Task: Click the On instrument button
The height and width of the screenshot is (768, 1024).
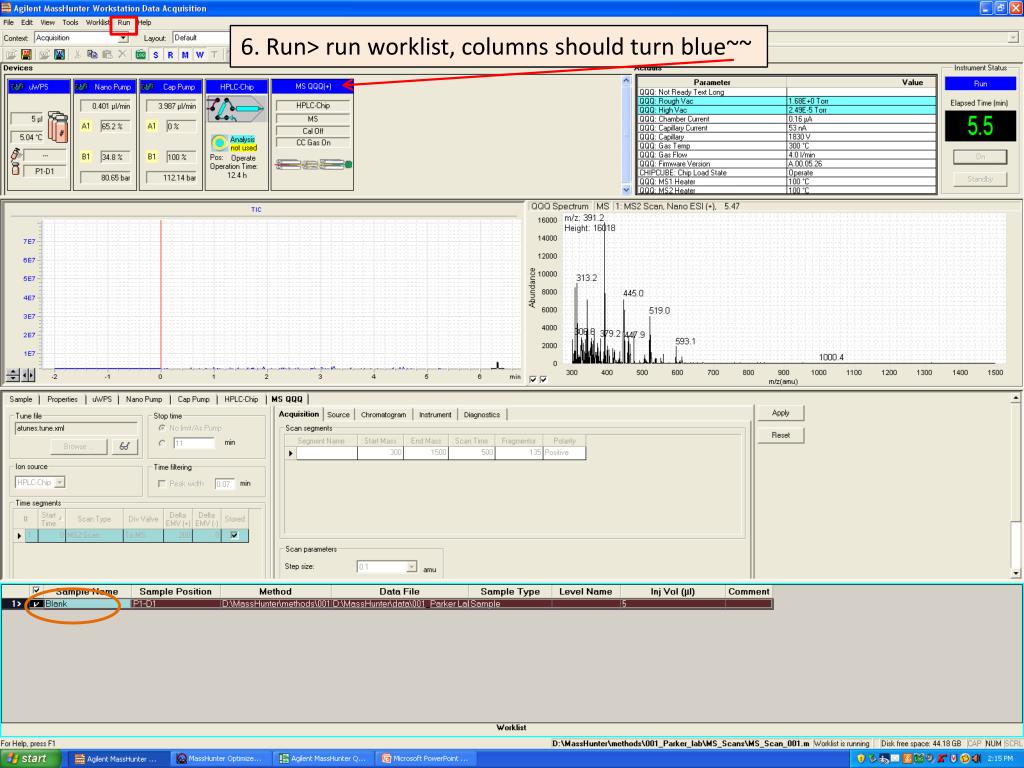Action: pos(980,157)
